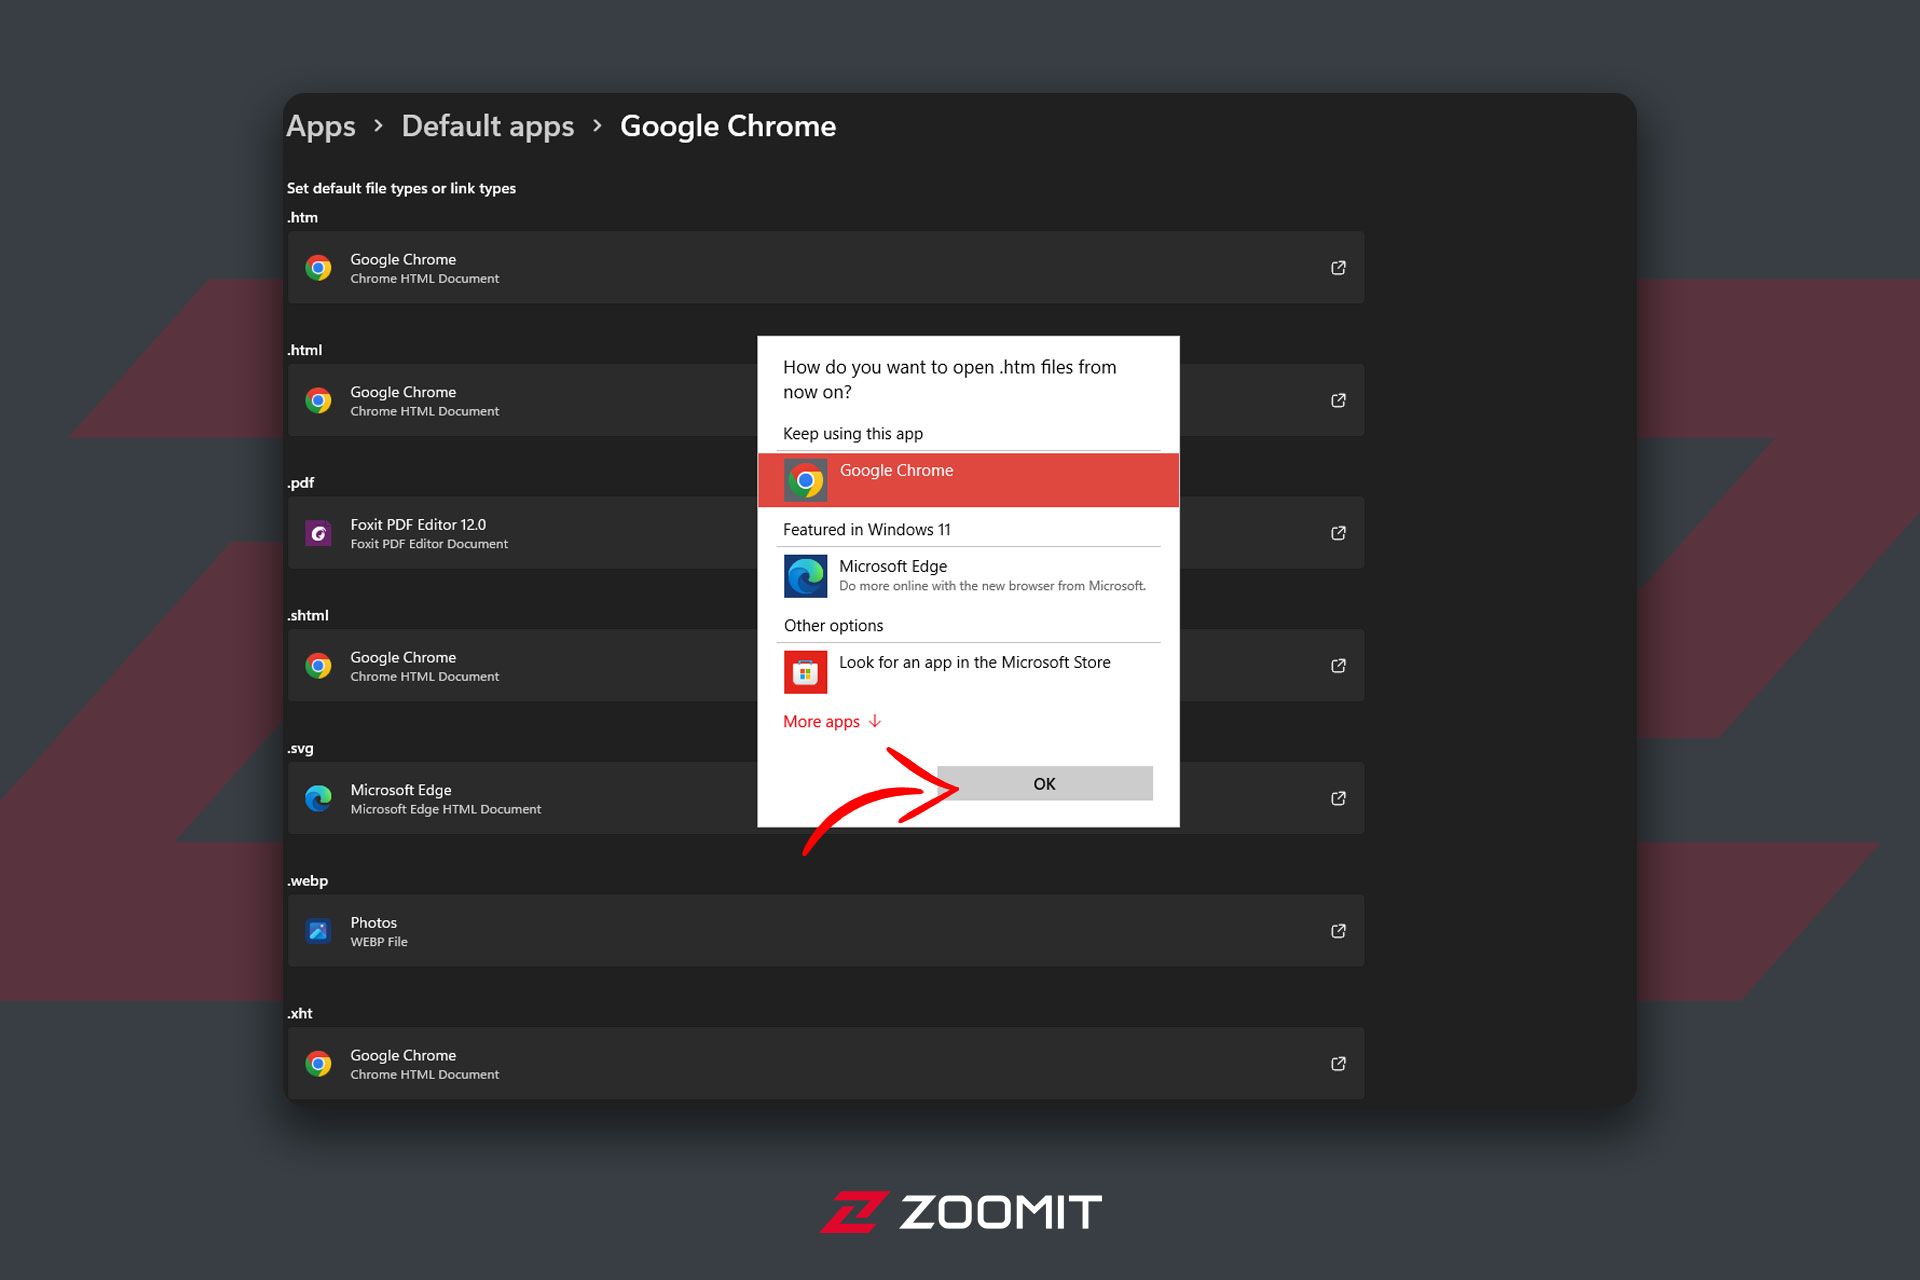Click the Apps breadcrumb link
The height and width of the screenshot is (1280, 1920).
(320, 127)
